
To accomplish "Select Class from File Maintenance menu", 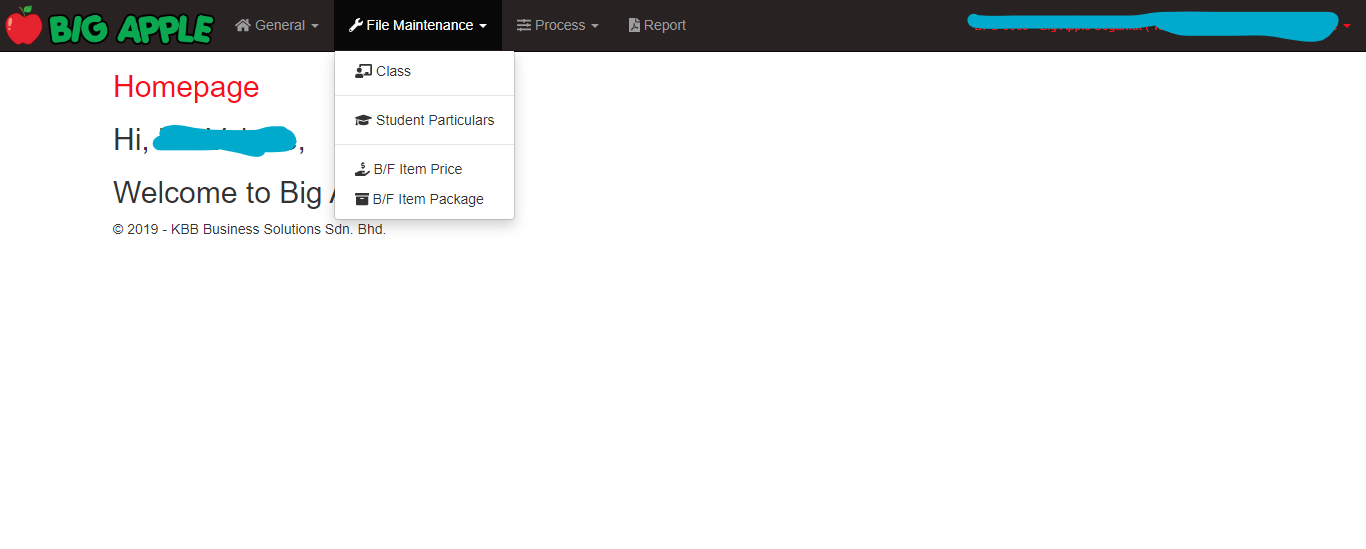I will [x=424, y=71].
